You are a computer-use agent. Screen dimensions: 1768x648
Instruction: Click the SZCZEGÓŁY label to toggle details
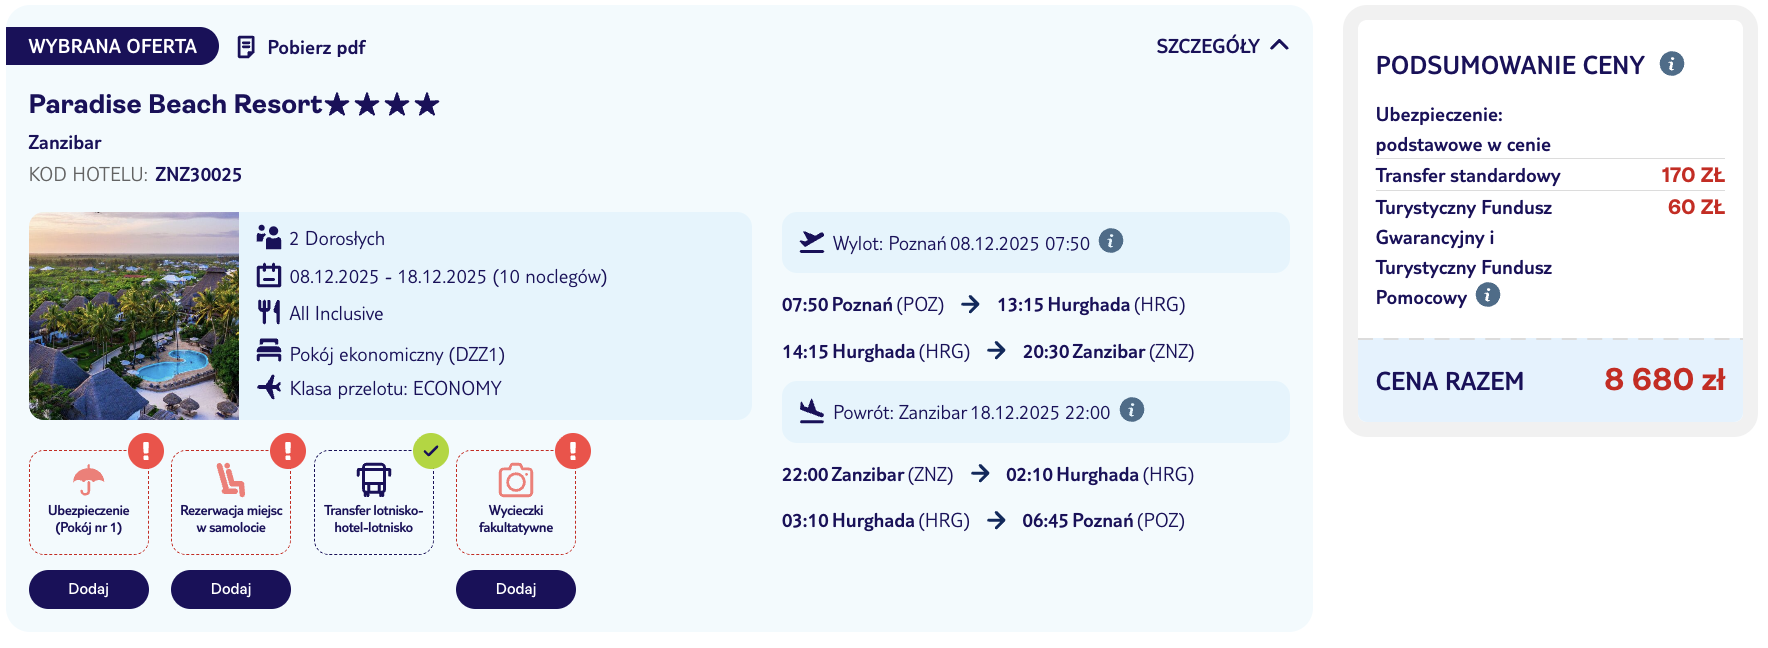pyautogui.click(x=1207, y=46)
